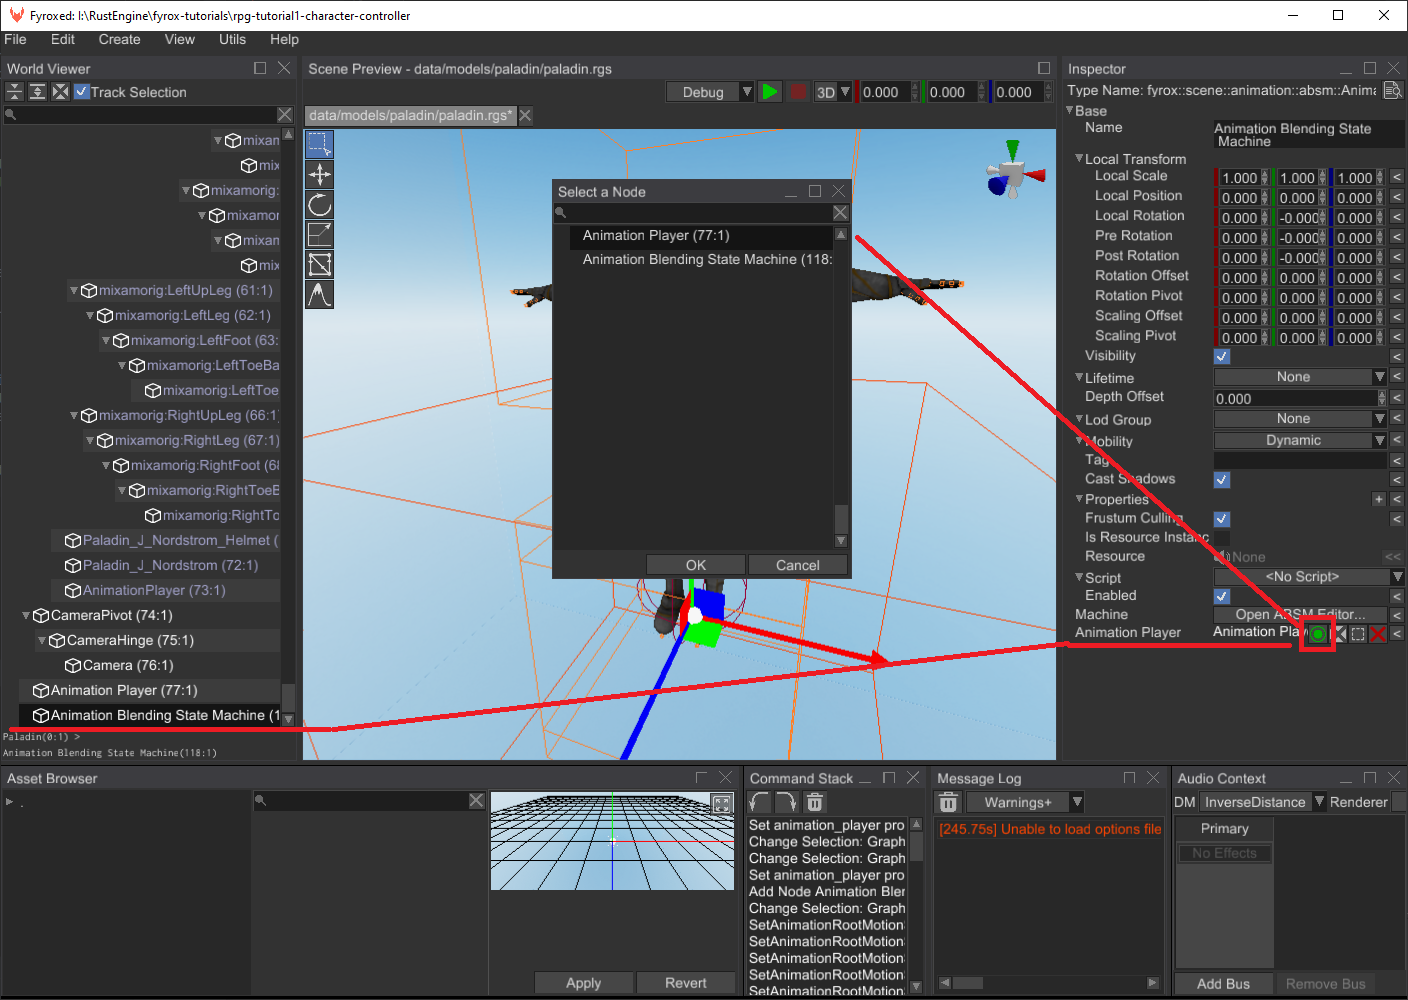This screenshot has height=1000, width=1408.
Task: Click Asset Browser preview fit-view icon
Action: [x=721, y=804]
